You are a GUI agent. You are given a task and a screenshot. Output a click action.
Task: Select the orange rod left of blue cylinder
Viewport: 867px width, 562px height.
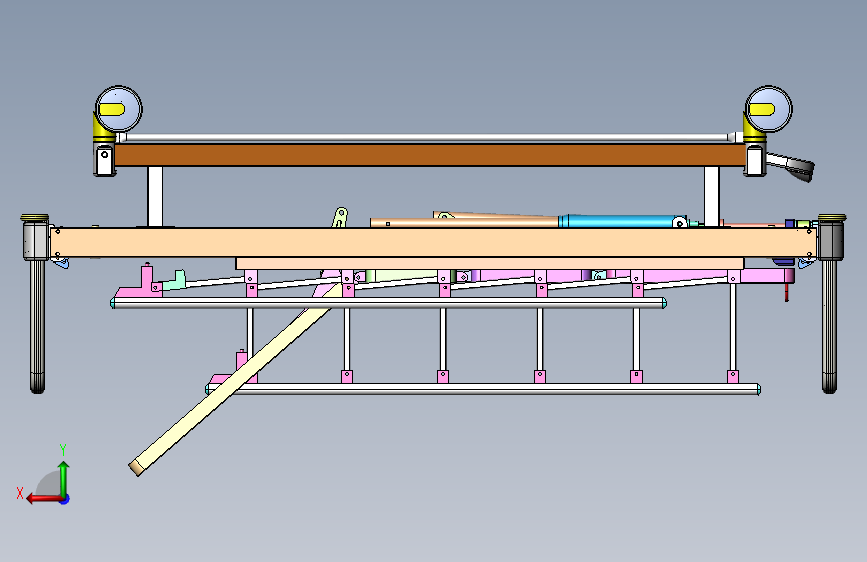coord(464,222)
